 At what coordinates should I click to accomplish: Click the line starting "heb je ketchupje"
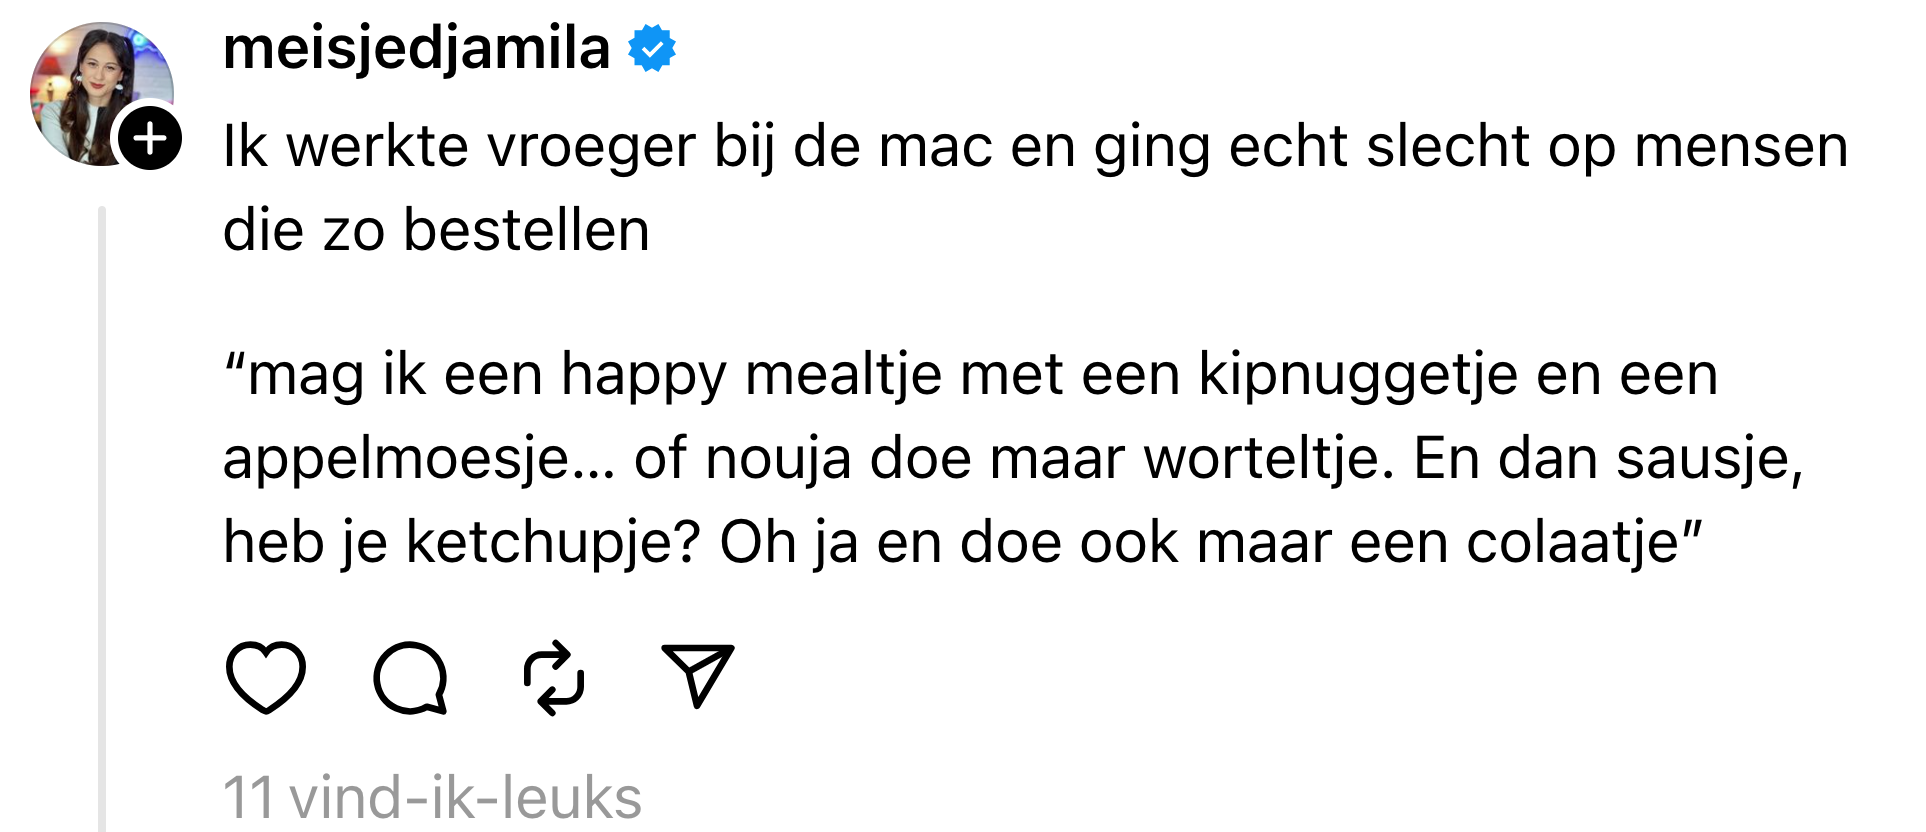pyautogui.click(x=962, y=542)
